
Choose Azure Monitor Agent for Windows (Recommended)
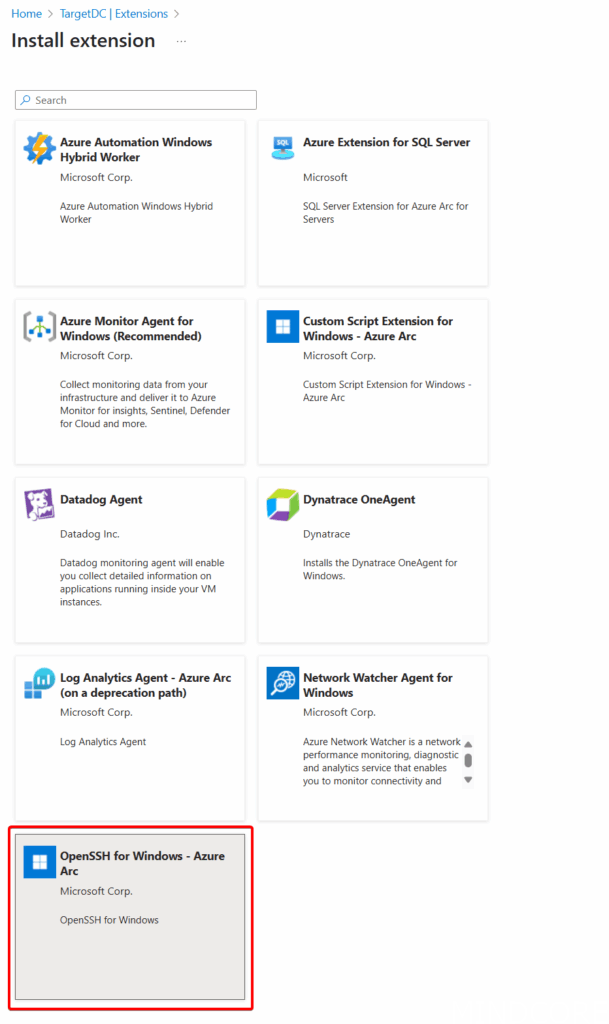coord(131,328)
